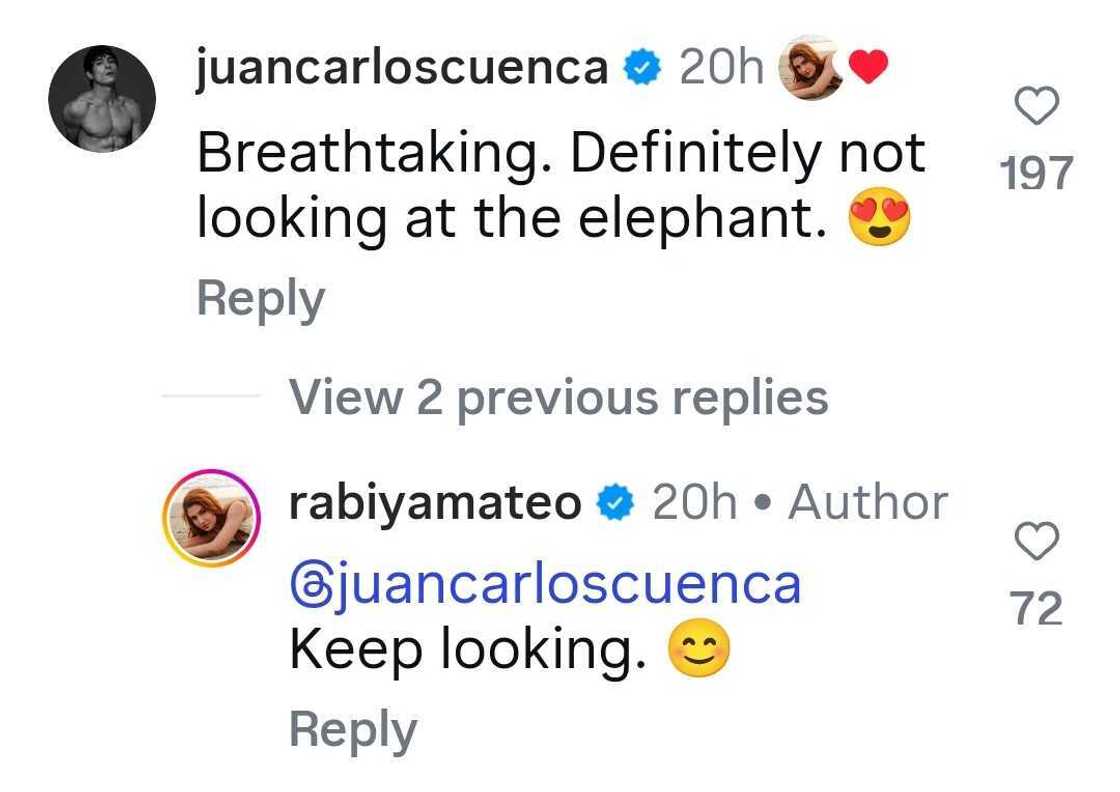Viewport: 1120px width, 792px height.
Task: Click the red heart reaction badge
Action: [x=870, y=66]
